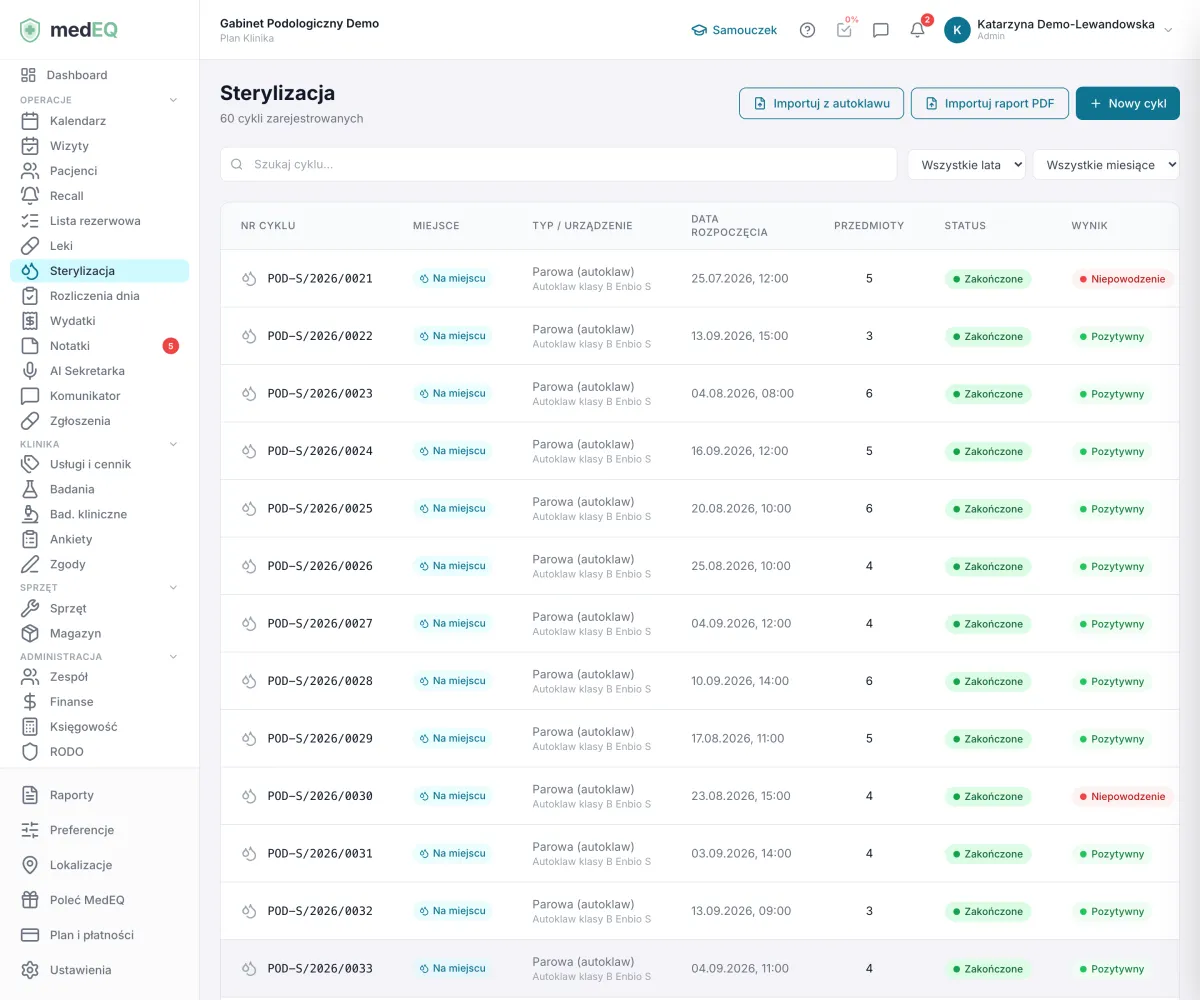Open the chat messages icon in header
Image resolution: width=1200 pixels, height=1000 pixels.
881,30
